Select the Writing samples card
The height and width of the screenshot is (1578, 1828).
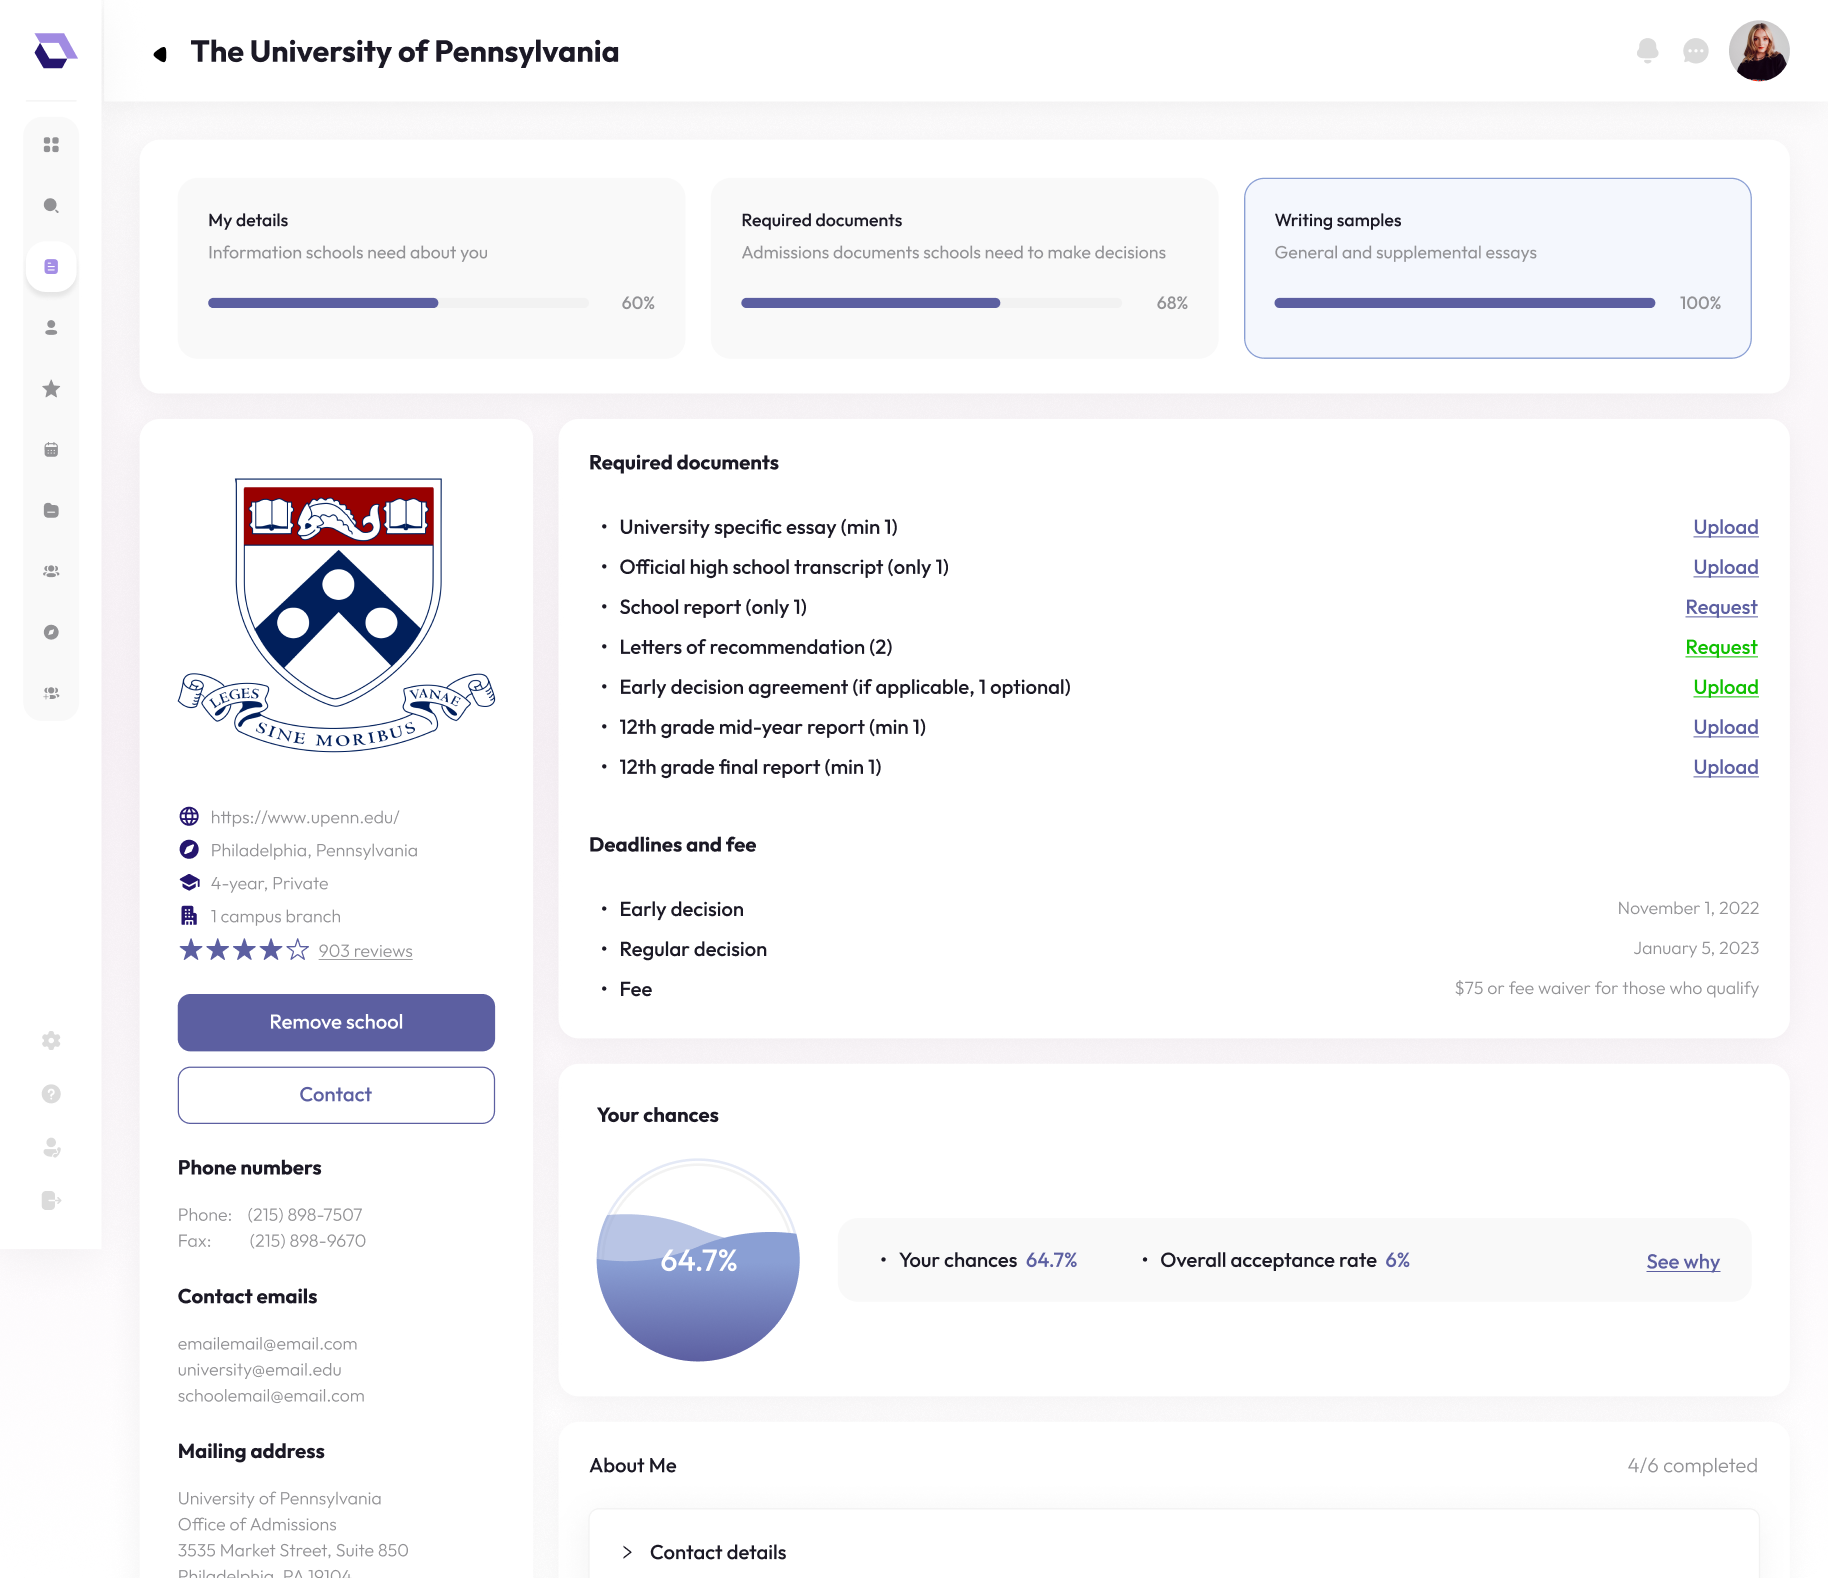point(1497,268)
